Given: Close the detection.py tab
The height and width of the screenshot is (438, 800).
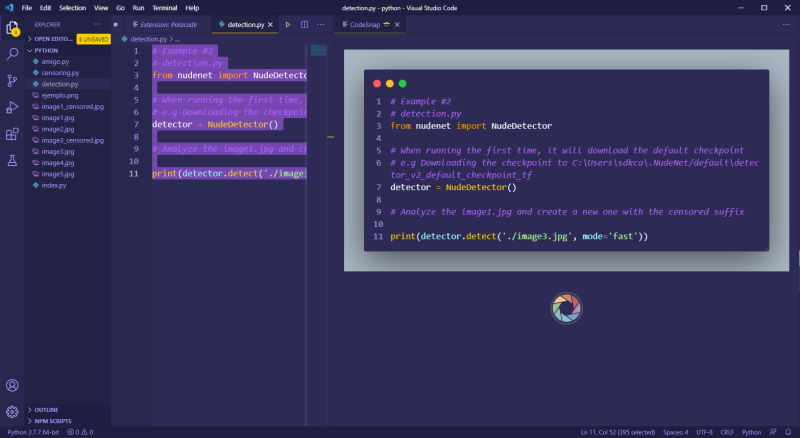Looking at the screenshot, I should coord(270,25).
